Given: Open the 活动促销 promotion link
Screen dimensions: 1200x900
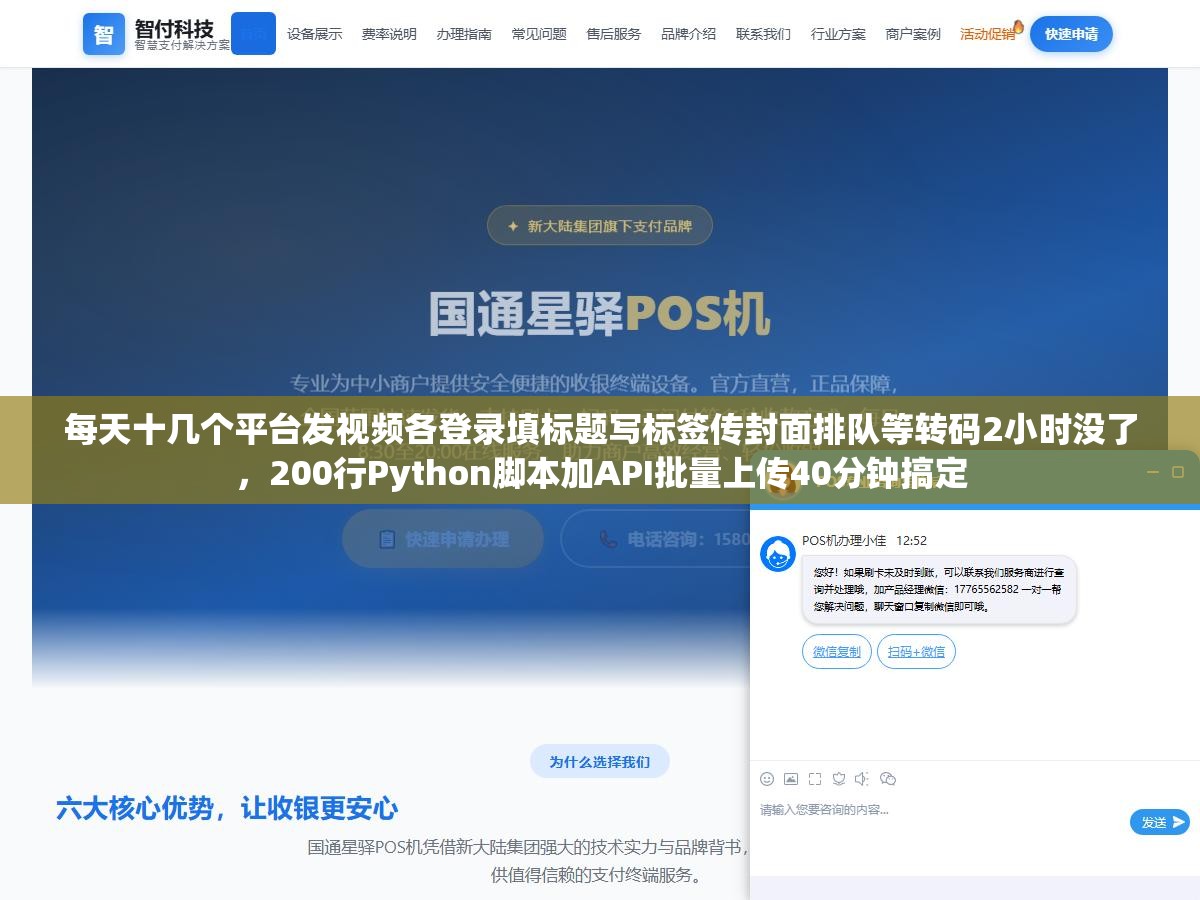Looking at the screenshot, I should (987, 34).
